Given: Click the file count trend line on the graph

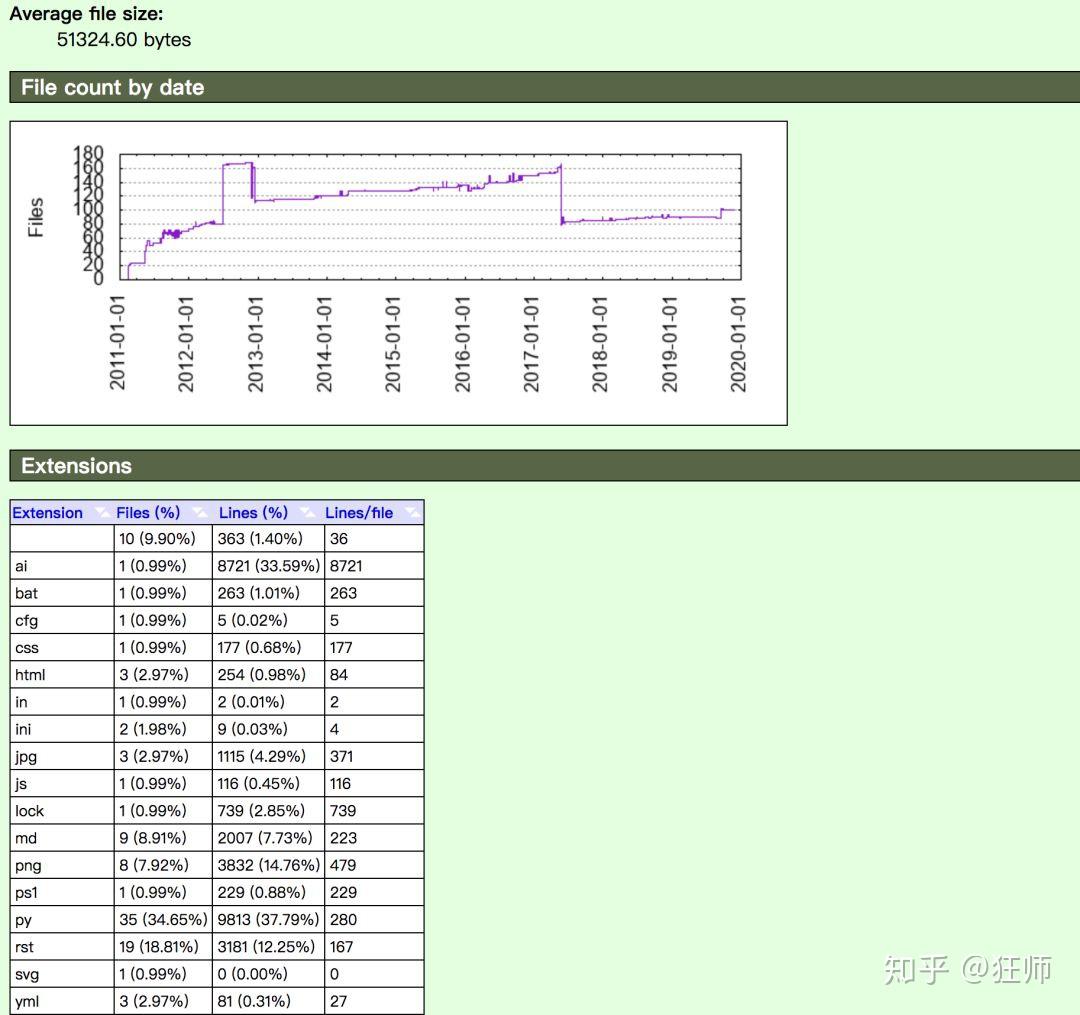Looking at the screenshot, I should [400, 190].
